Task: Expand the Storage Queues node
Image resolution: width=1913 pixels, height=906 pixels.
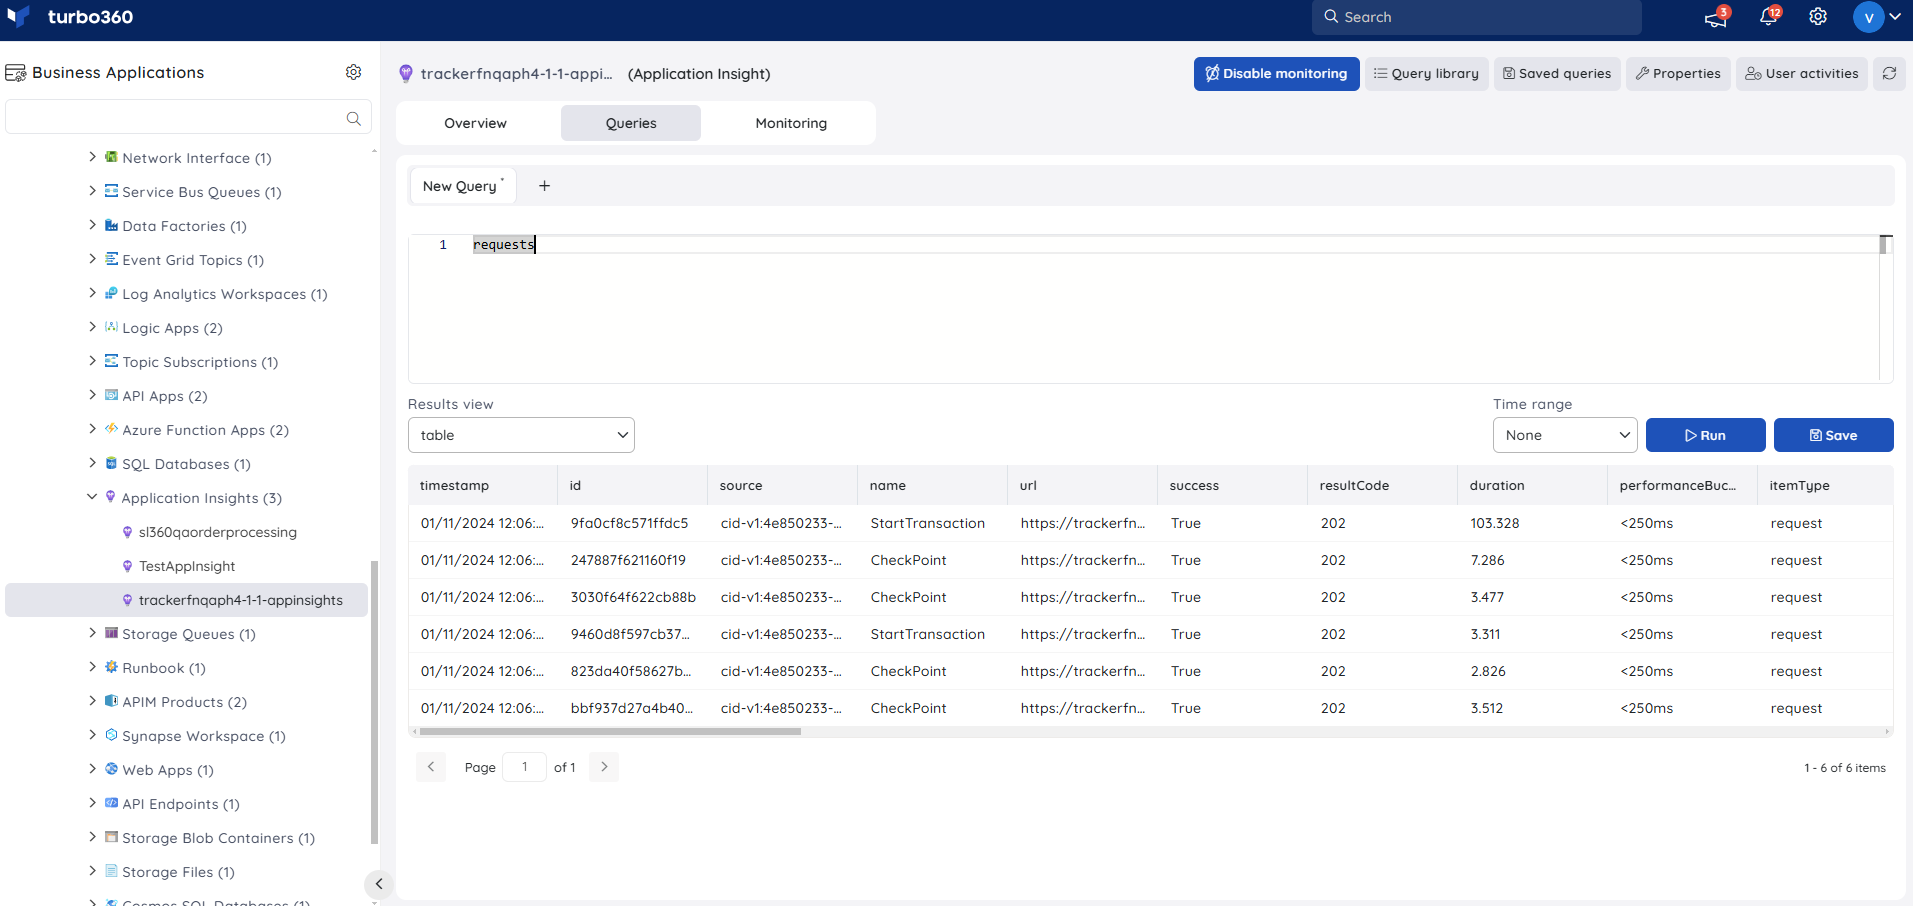Action: [92, 633]
